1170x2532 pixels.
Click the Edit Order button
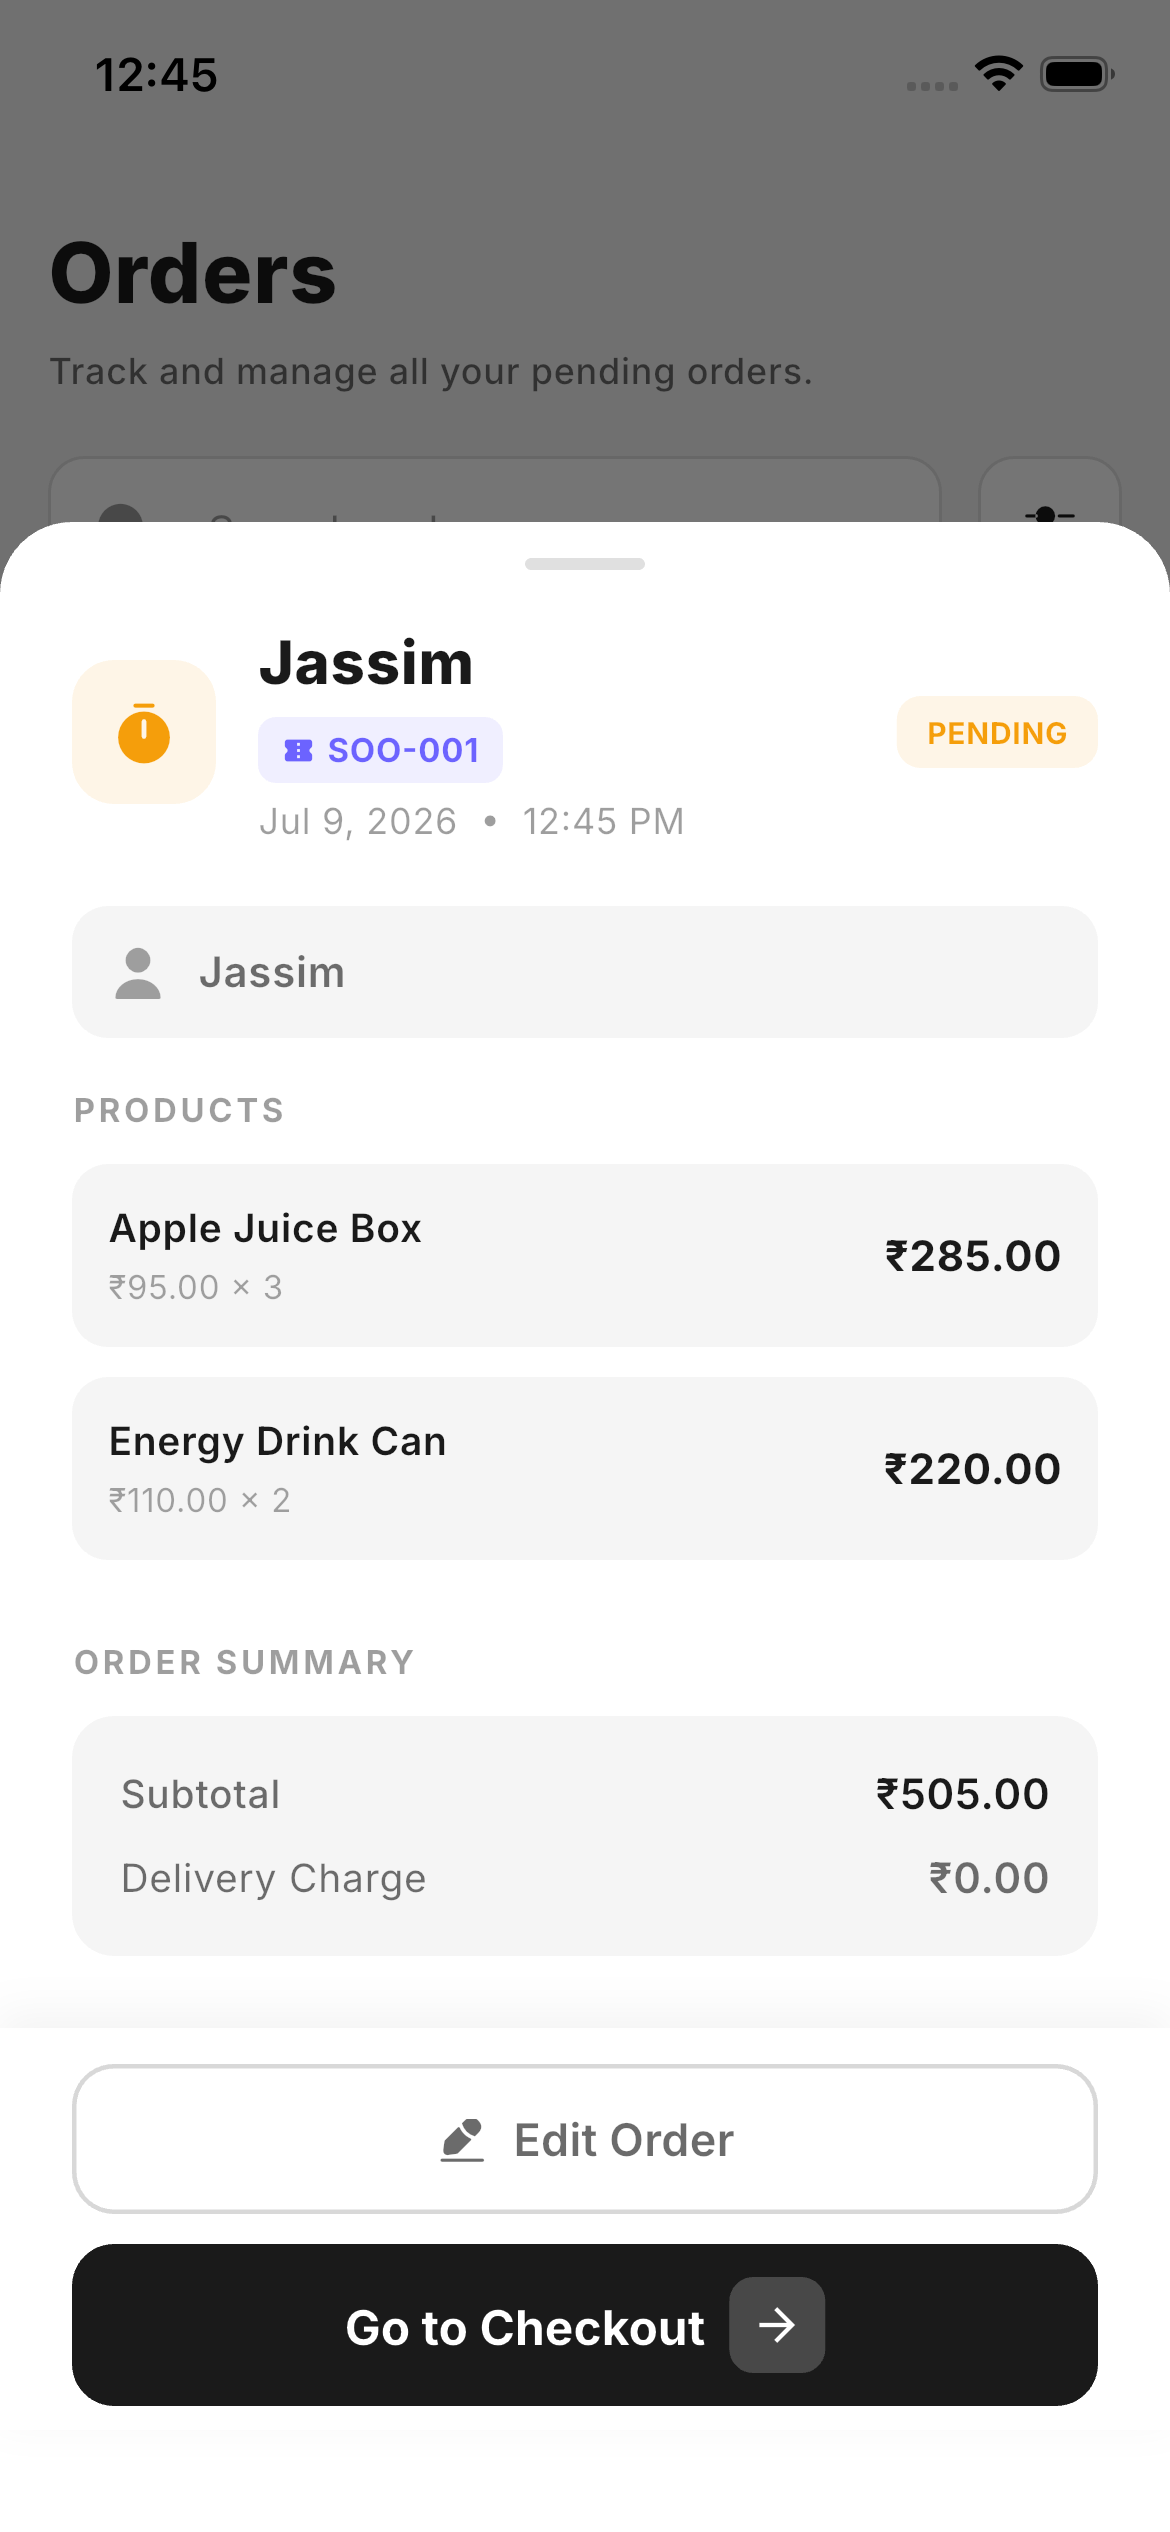(x=585, y=2139)
